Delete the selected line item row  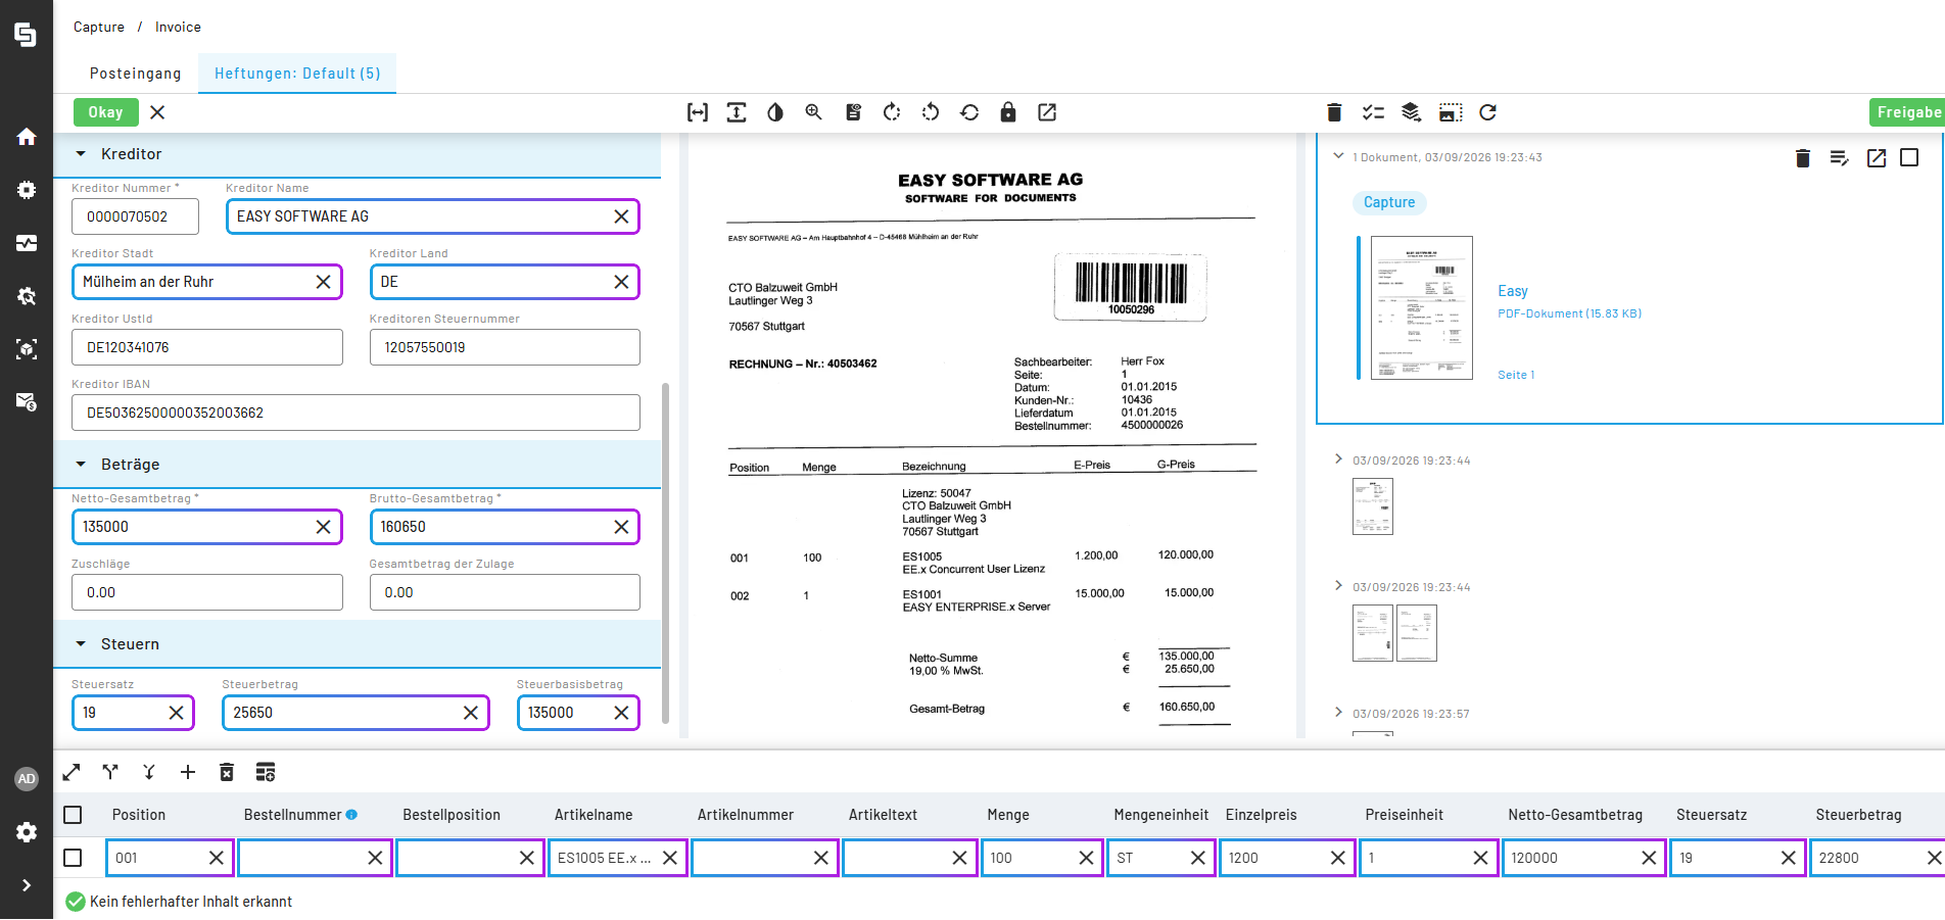(x=227, y=772)
